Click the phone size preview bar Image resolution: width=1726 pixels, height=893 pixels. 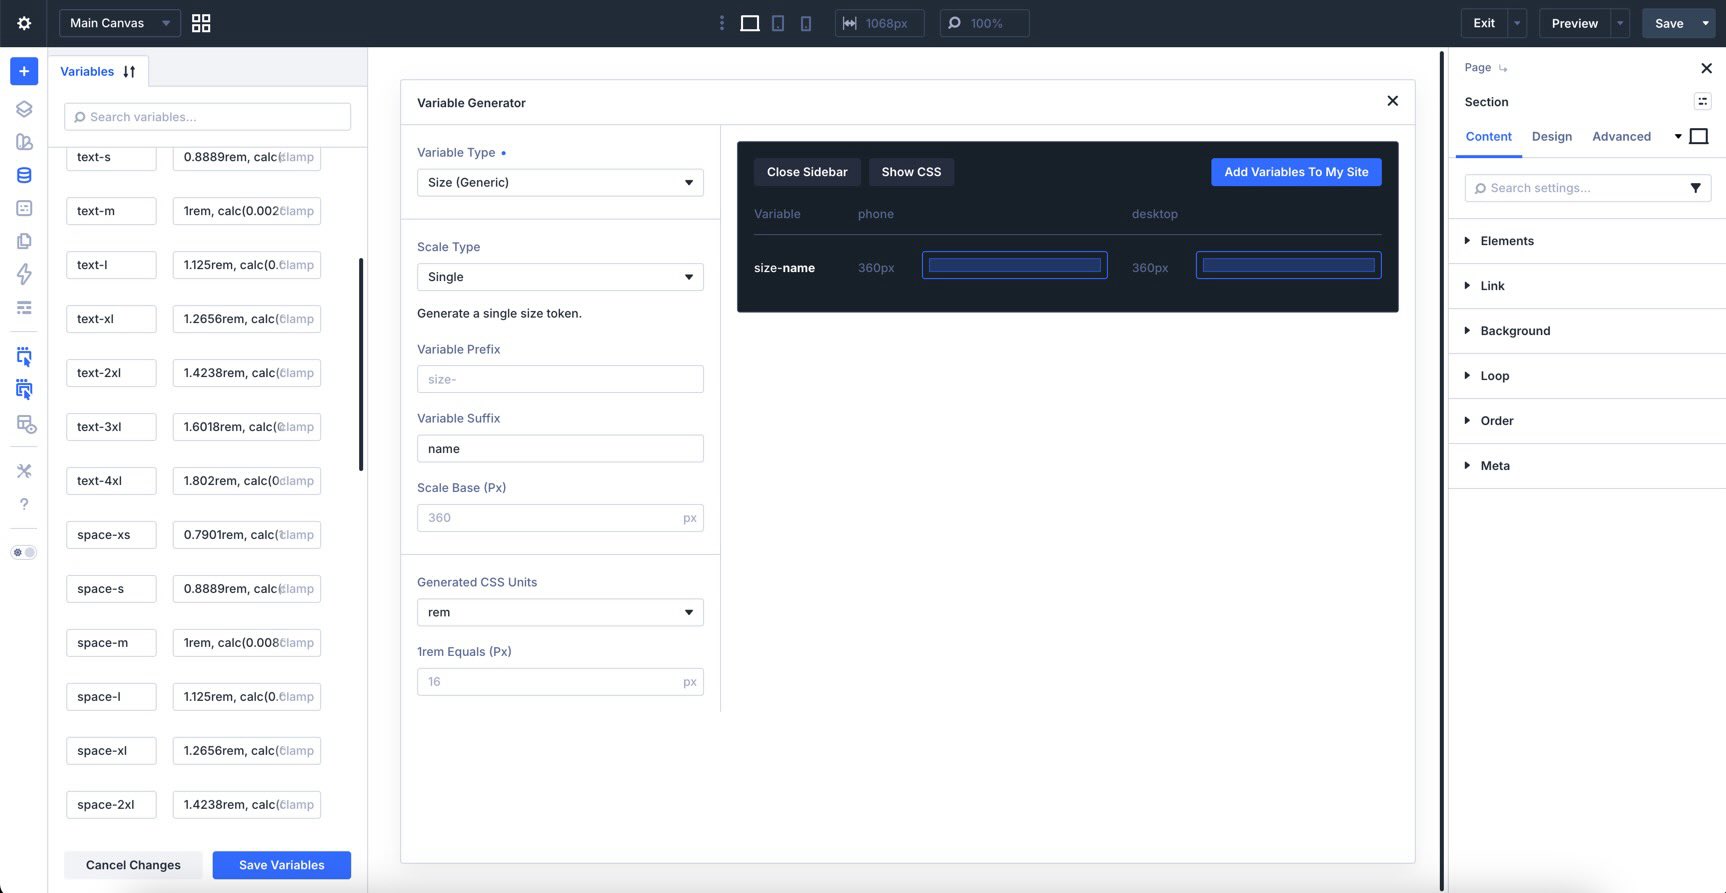[1014, 265]
